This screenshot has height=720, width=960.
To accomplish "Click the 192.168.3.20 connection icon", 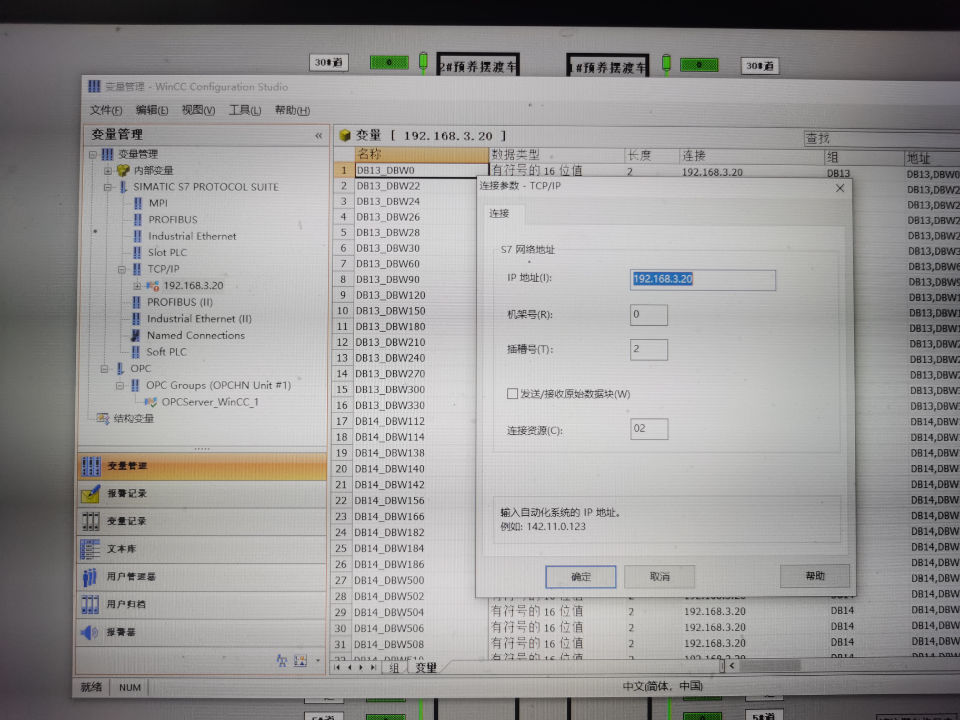I will click(x=152, y=286).
